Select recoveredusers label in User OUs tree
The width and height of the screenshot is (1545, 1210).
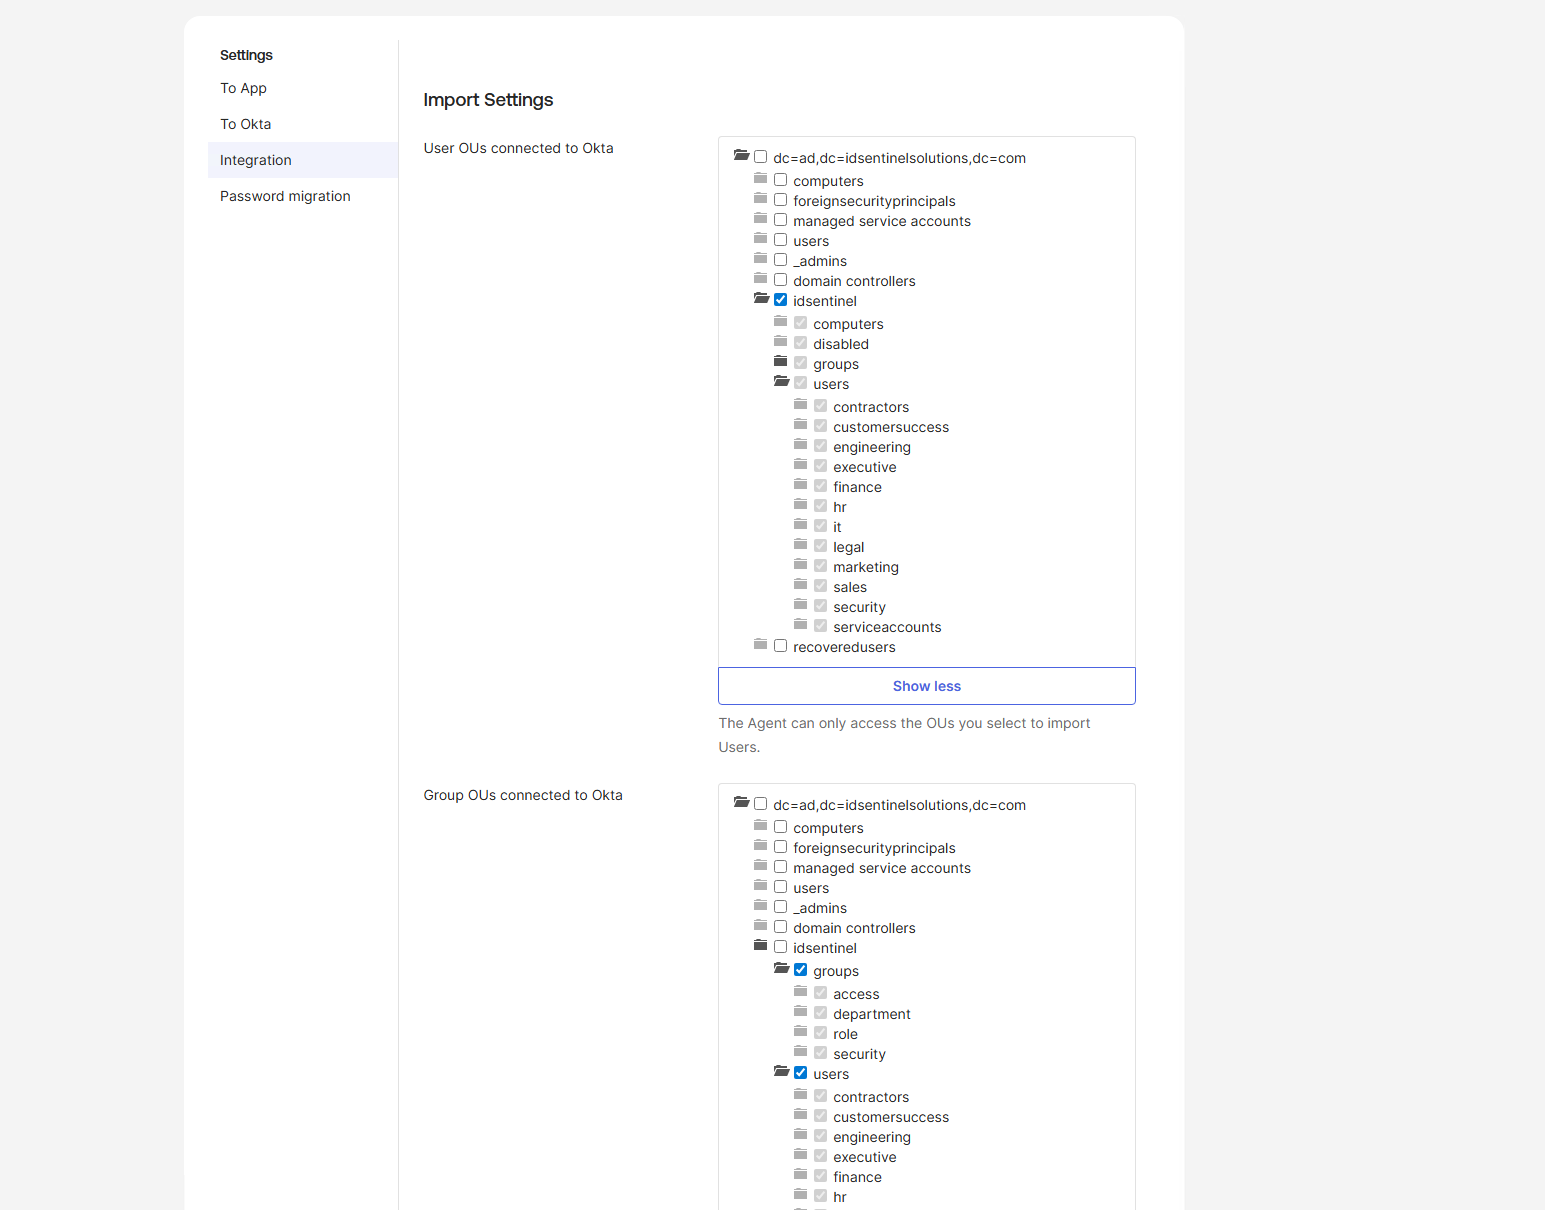pos(844,647)
